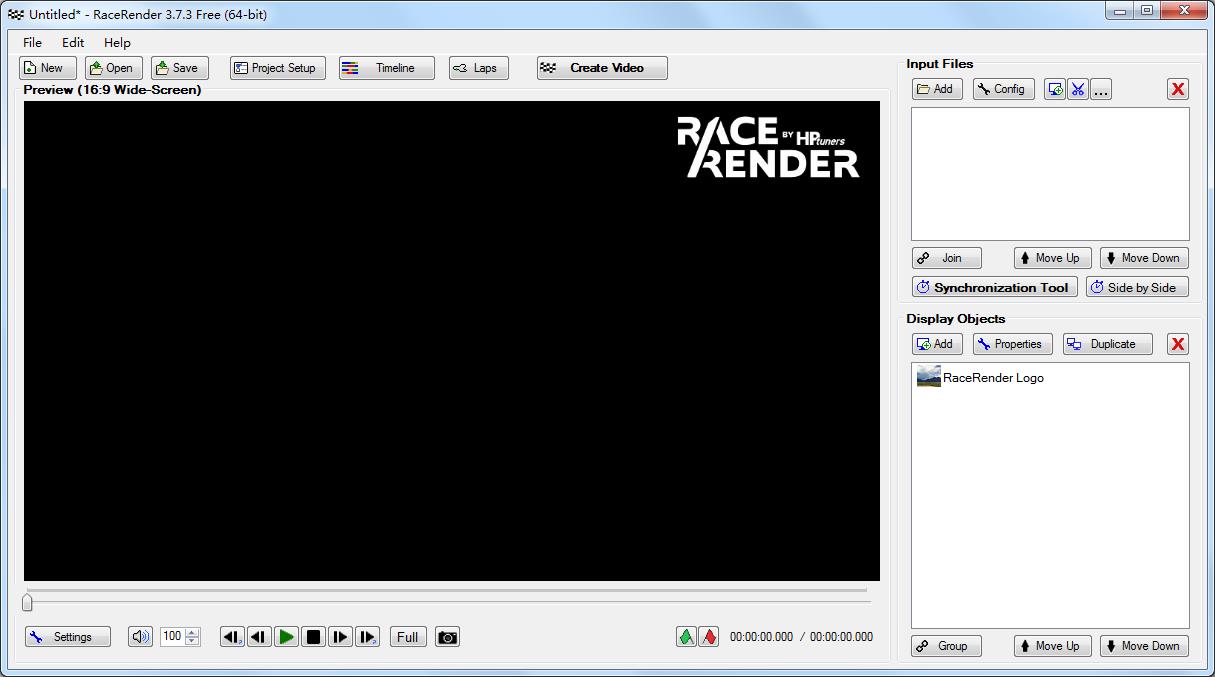Click Side by Side button
This screenshot has height=677, width=1215.
tap(1138, 287)
